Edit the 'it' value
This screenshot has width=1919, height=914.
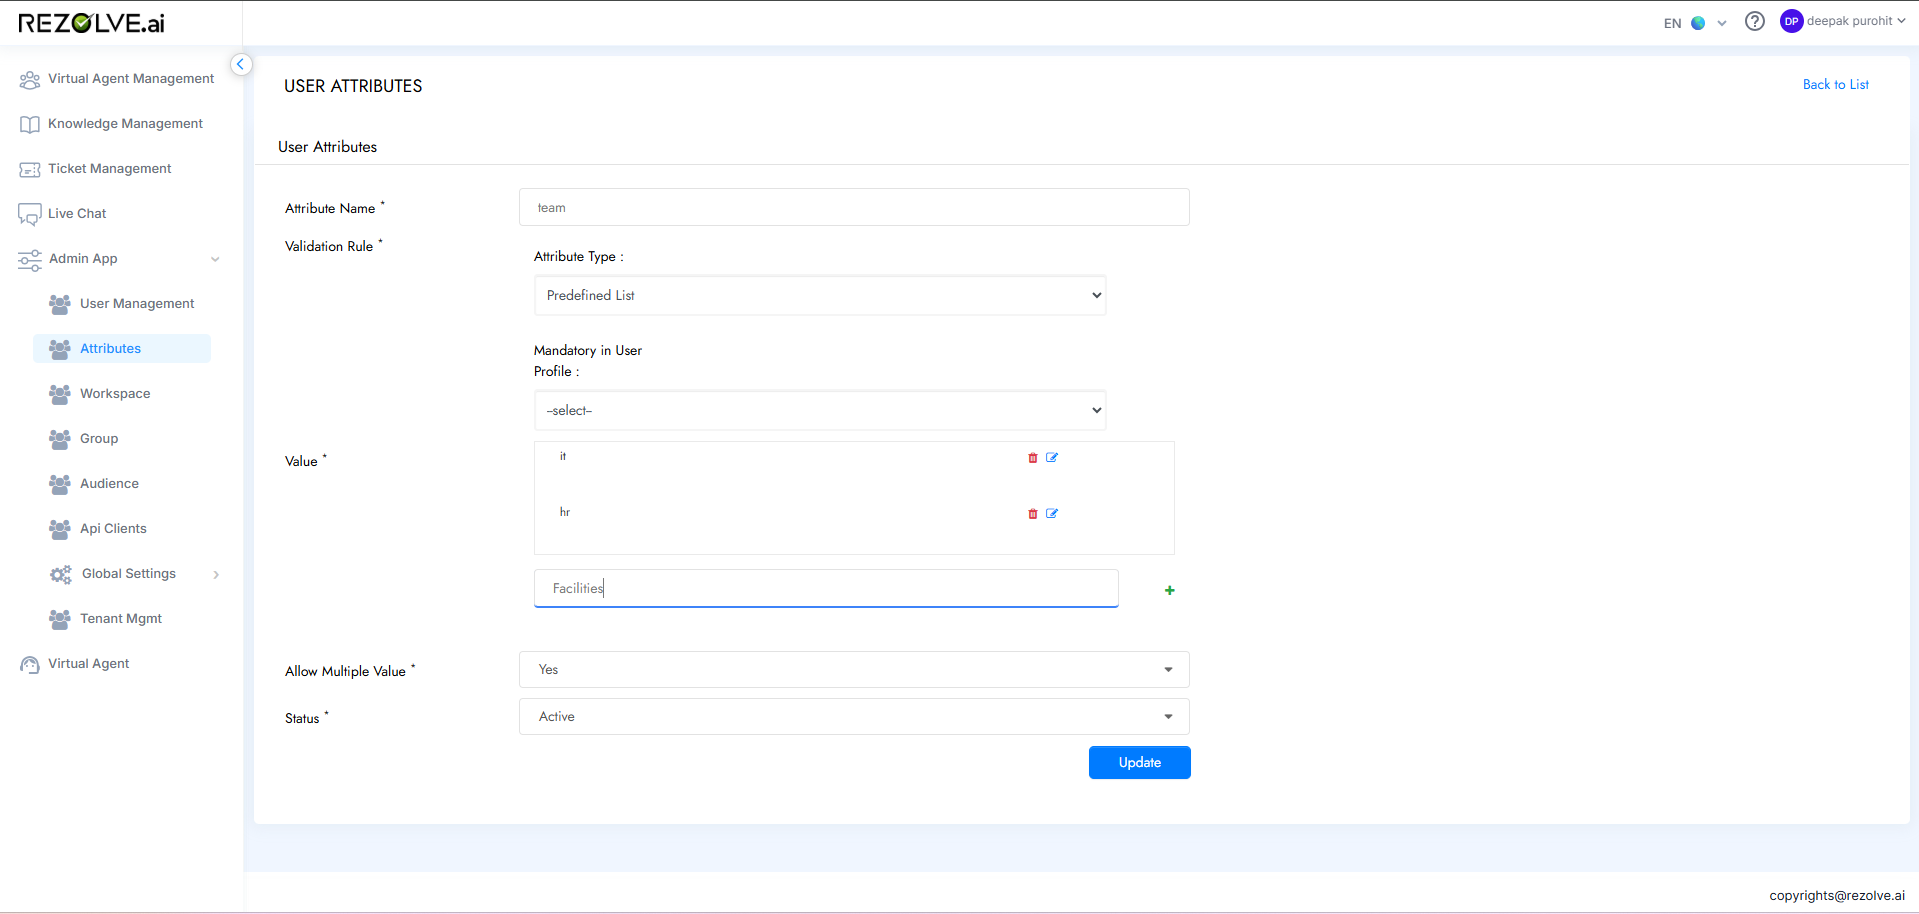1052,458
